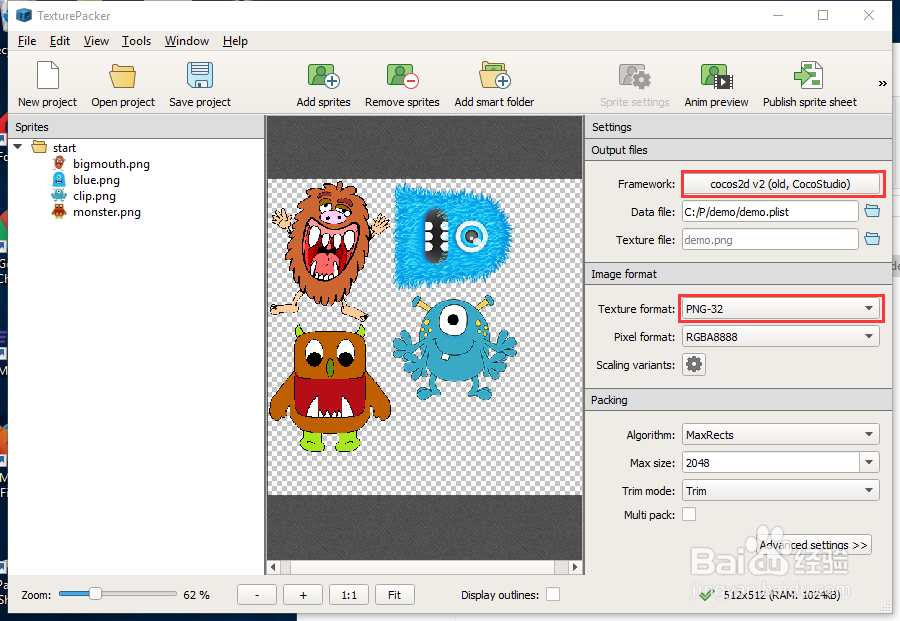Open the Trim mode dropdown

[x=781, y=491]
